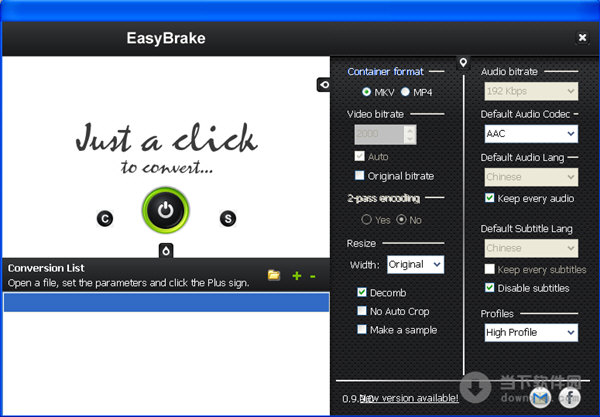Toggle Disable subtitles checkbox
This screenshot has width=600, height=417.
pyautogui.click(x=489, y=288)
